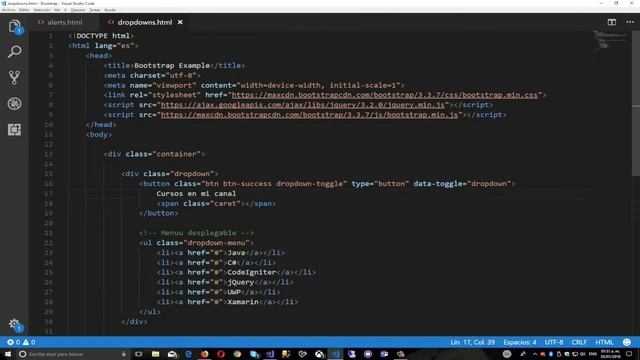This screenshot has width=640, height=360.
Task: Open the Edge browser from the taskbar
Action: 188,354
